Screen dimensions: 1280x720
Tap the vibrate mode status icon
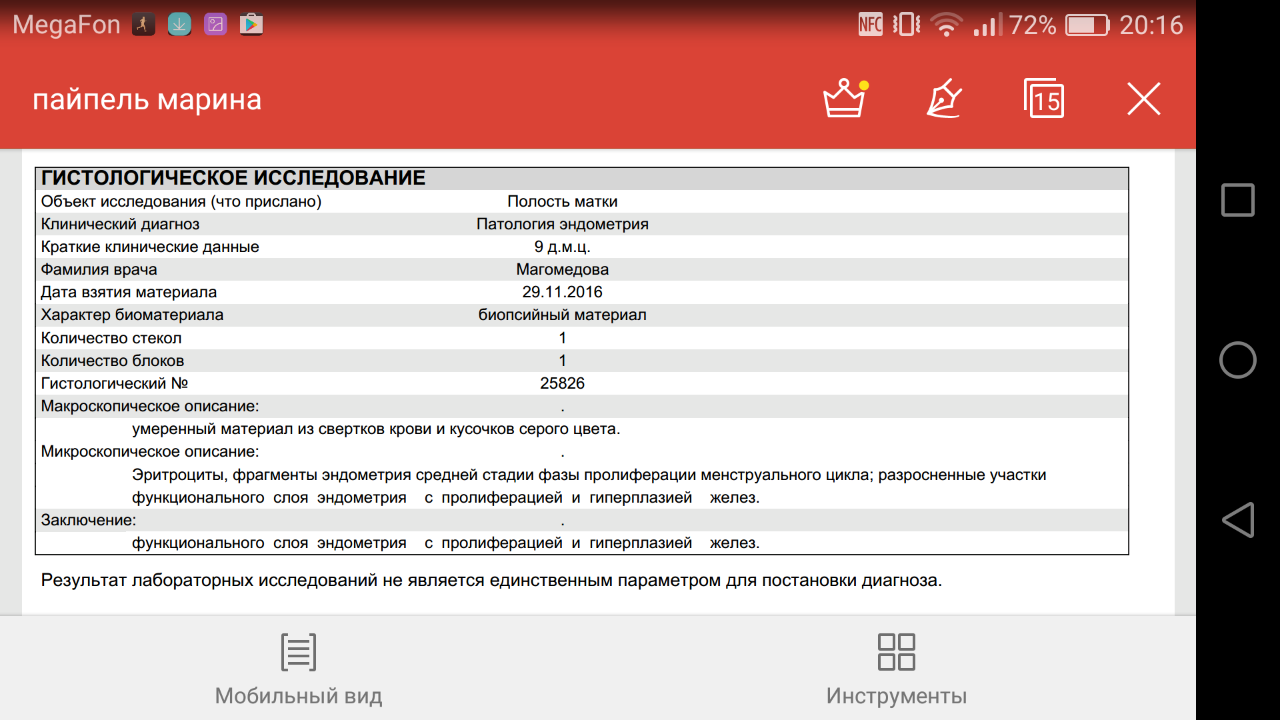coord(906,25)
